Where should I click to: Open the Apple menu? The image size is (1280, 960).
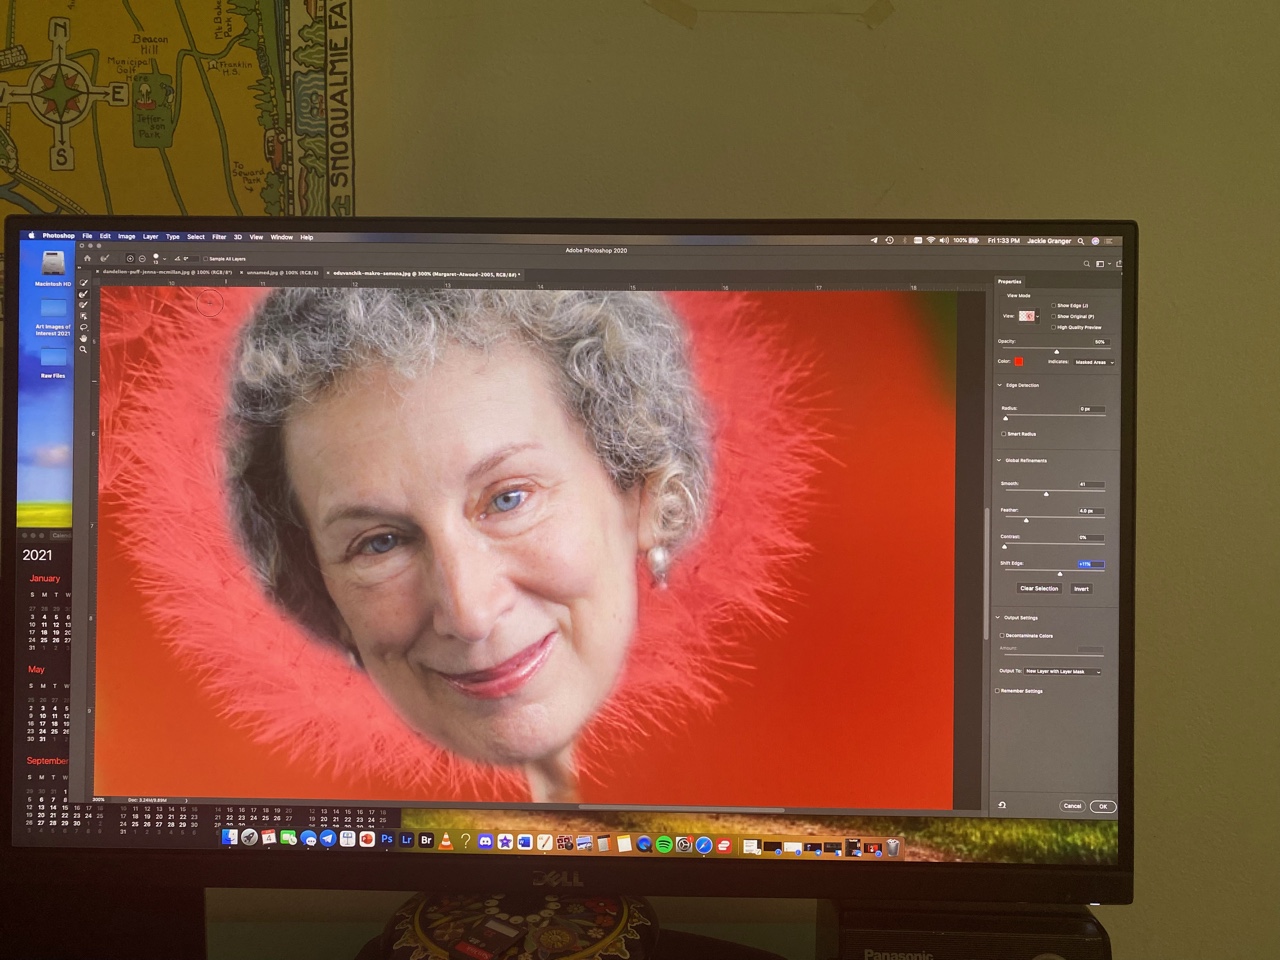31,236
